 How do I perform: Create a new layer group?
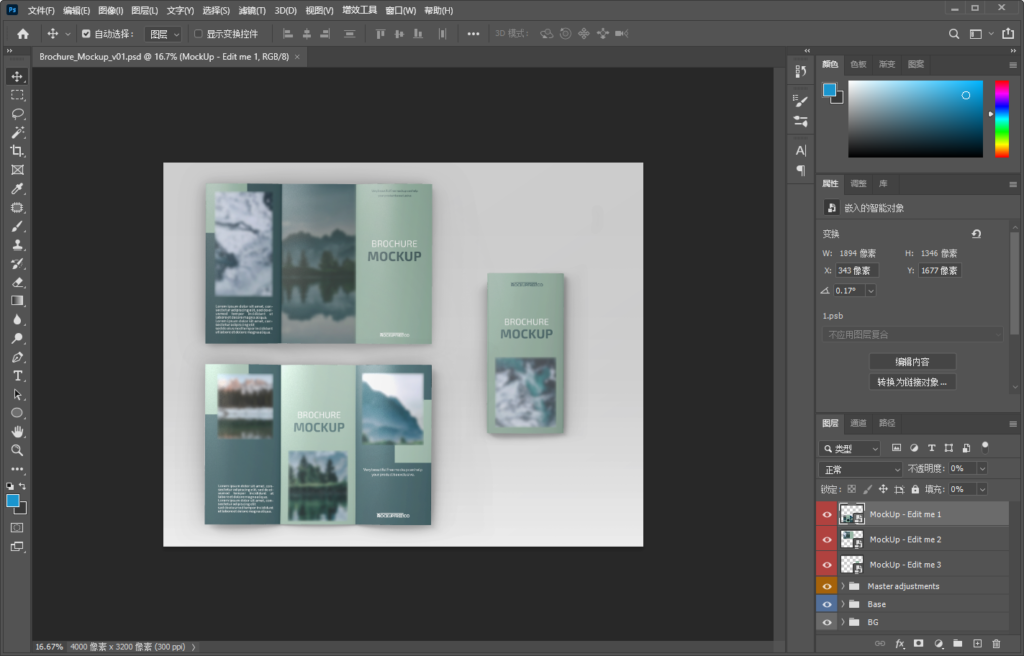[x=957, y=644]
